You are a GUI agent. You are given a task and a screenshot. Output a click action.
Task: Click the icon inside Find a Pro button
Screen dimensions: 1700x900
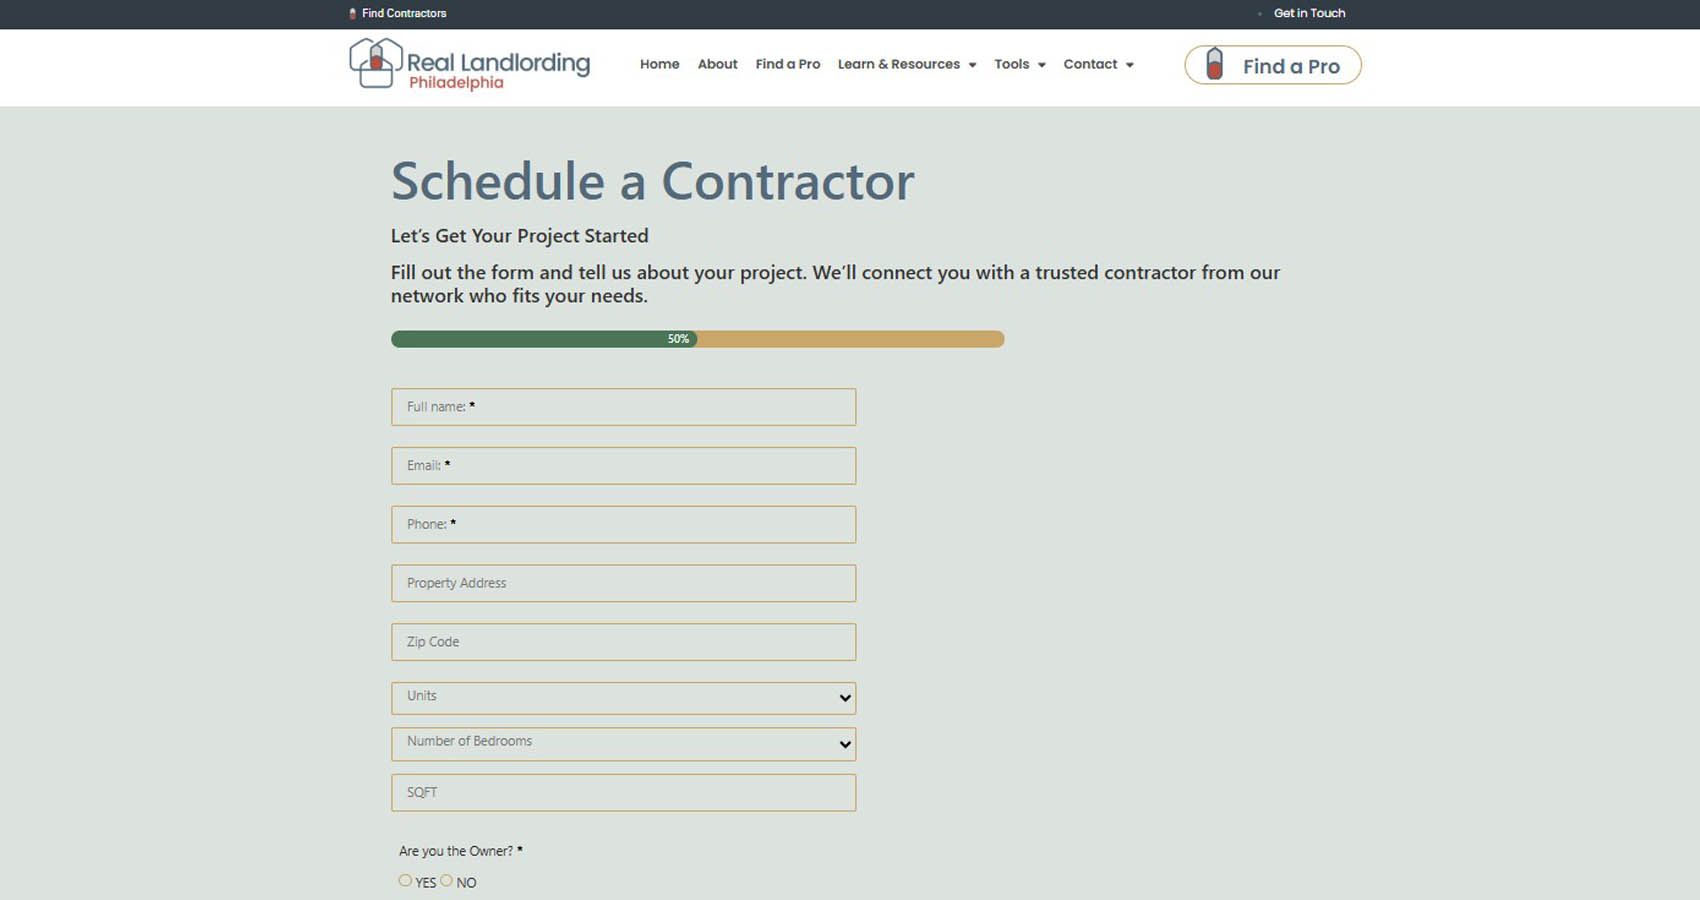point(1214,65)
